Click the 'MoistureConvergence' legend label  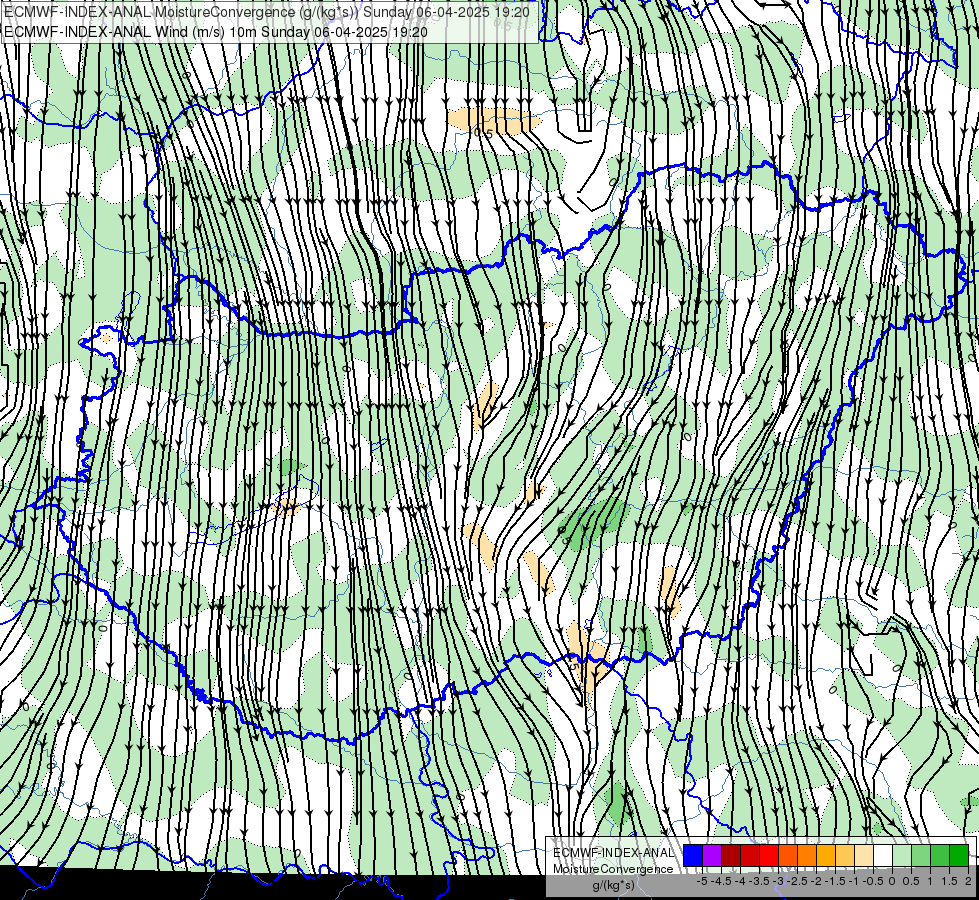tap(613, 869)
